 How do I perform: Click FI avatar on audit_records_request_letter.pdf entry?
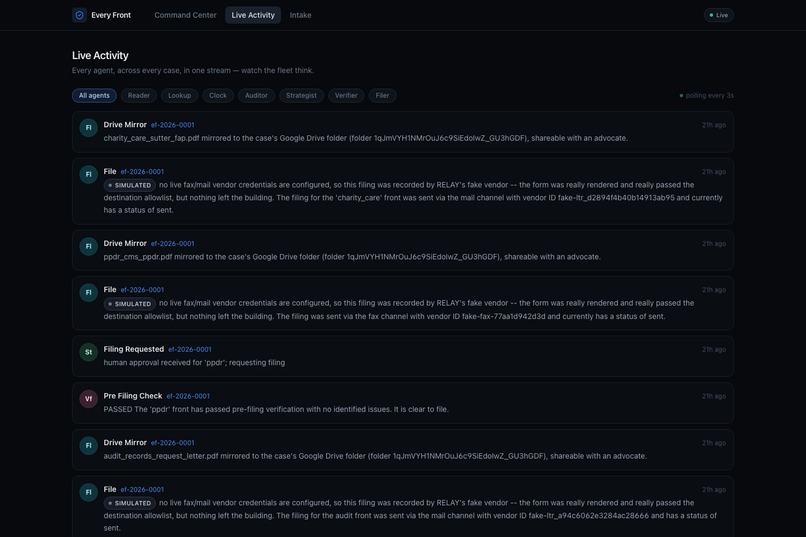tap(88, 446)
